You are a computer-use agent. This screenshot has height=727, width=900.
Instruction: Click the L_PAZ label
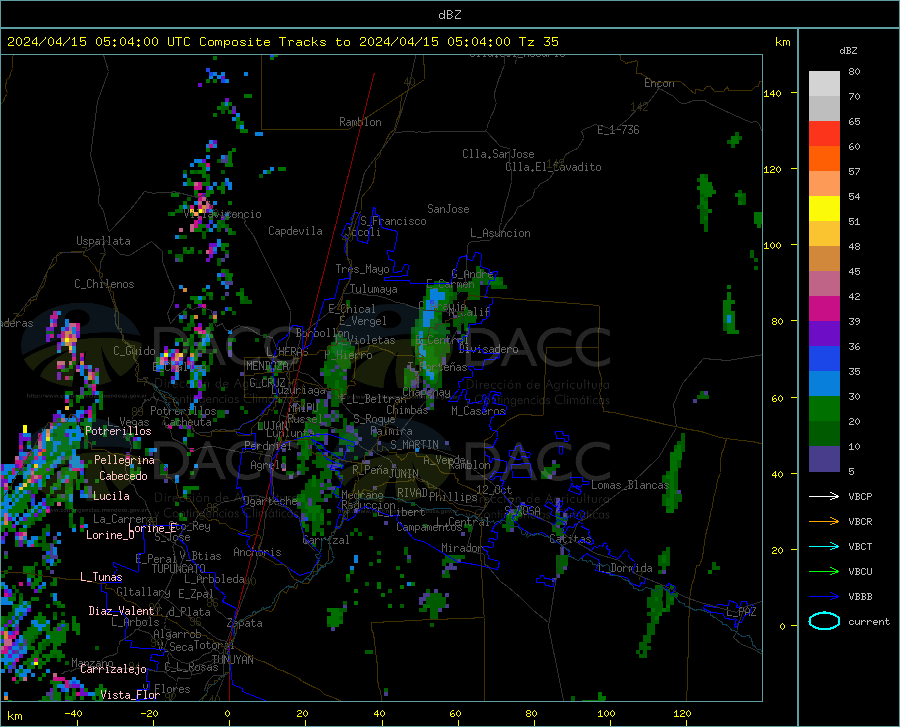tap(741, 612)
